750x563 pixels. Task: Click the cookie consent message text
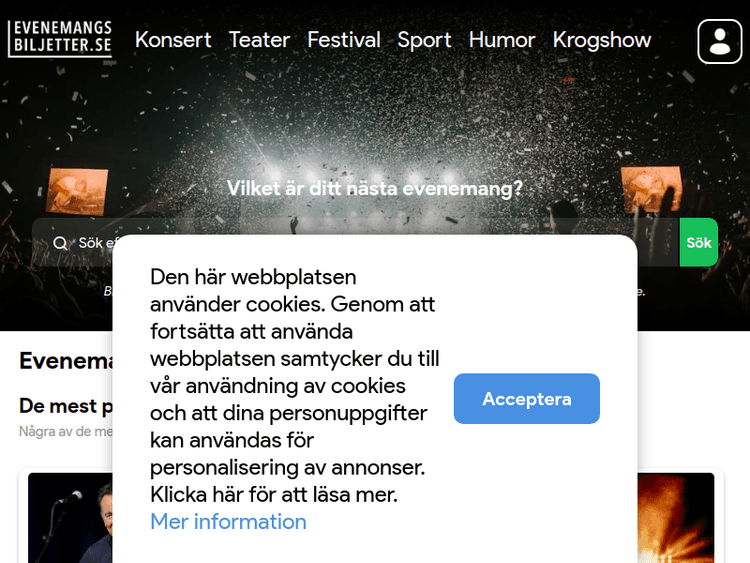click(295, 386)
